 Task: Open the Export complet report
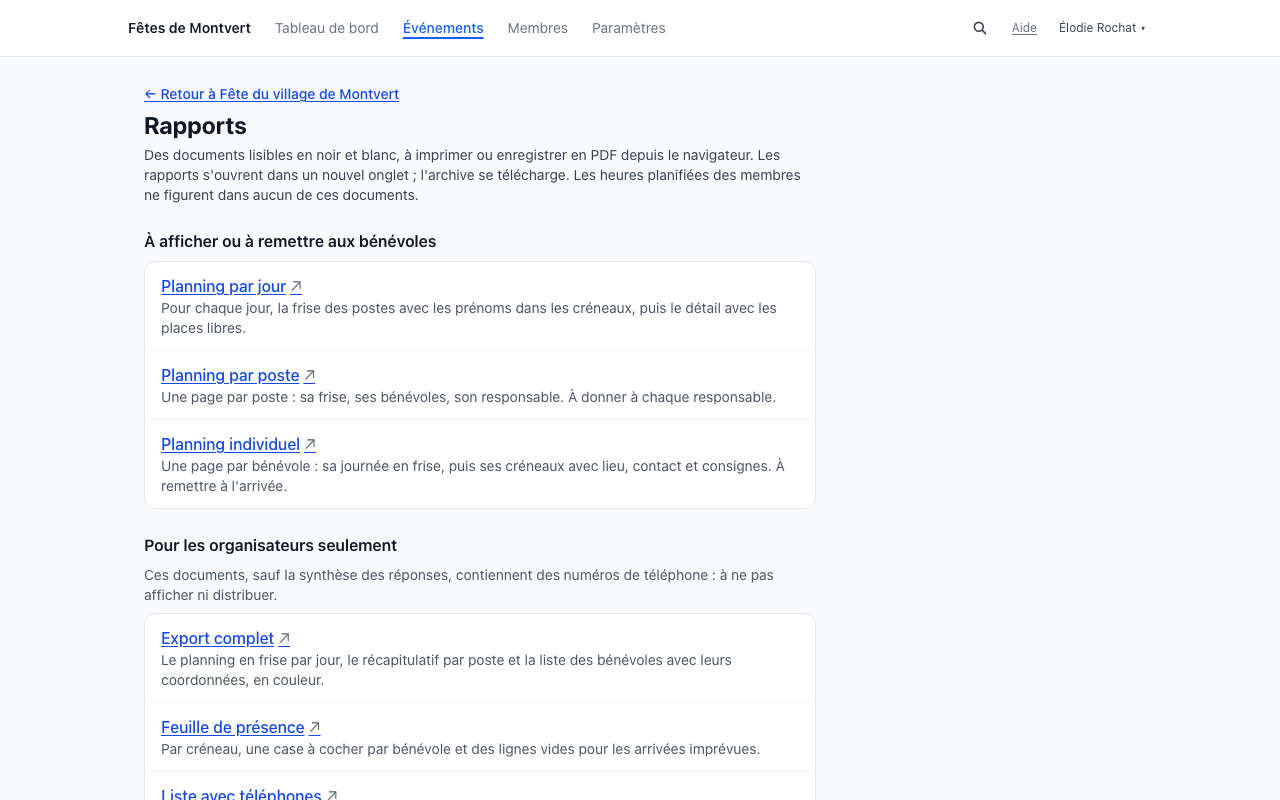pyautogui.click(x=218, y=638)
